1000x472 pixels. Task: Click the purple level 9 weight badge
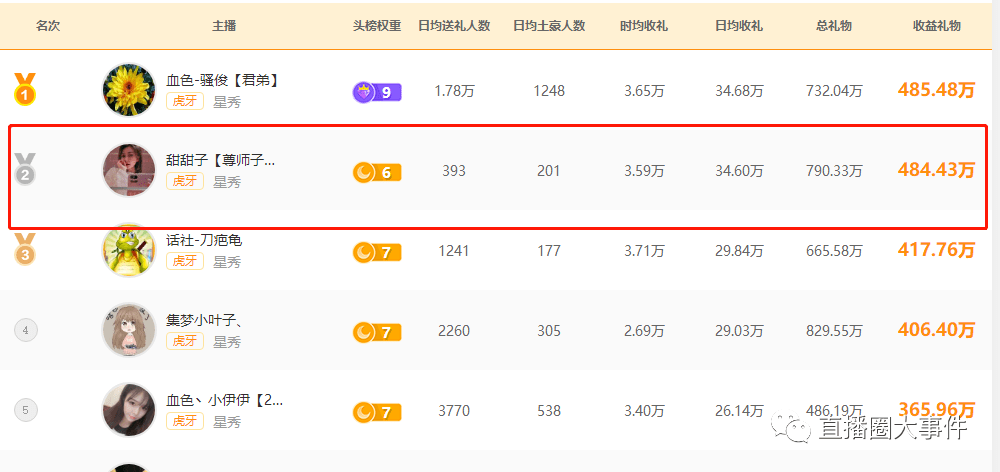click(377, 92)
